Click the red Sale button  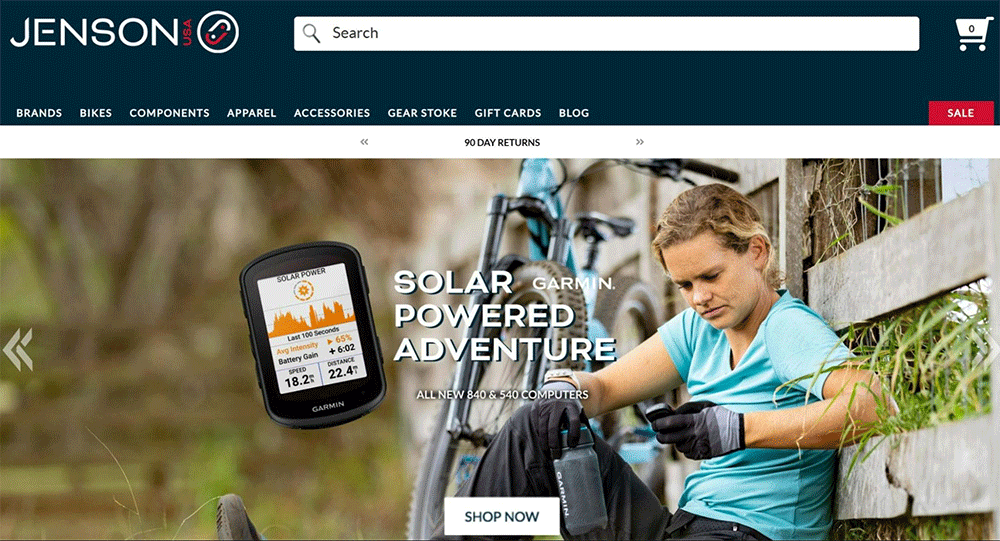click(x=960, y=113)
